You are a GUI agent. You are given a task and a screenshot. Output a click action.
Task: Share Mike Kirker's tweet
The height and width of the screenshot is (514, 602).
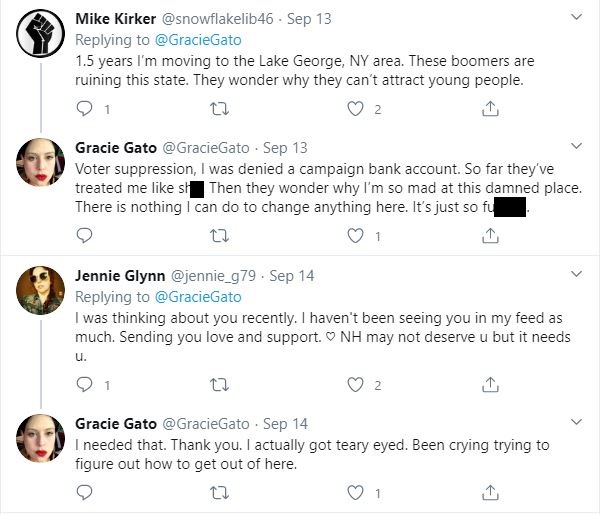click(489, 110)
